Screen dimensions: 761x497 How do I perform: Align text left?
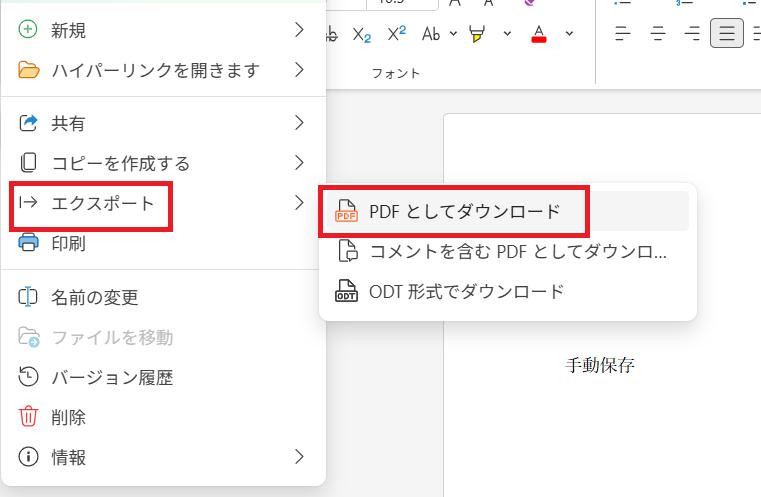(x=623, y=33)
